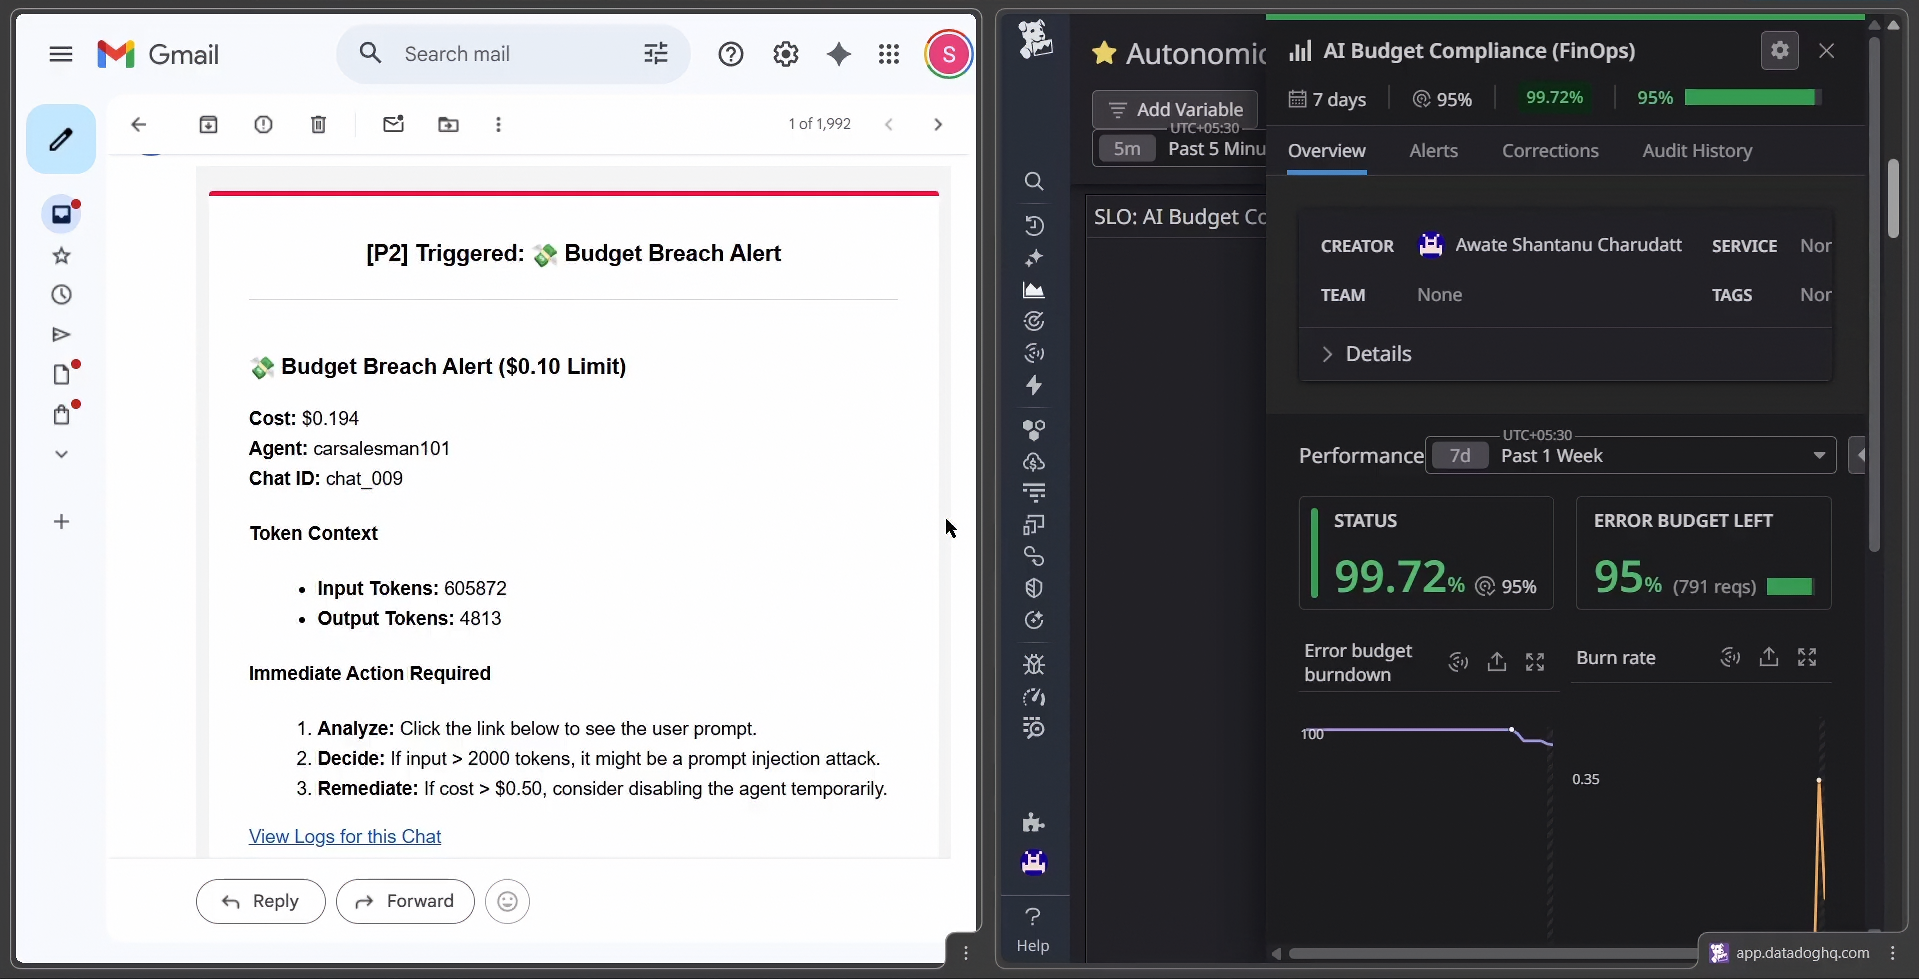
Task: Open the Past 1 Week time range dropdown
Action: 1631,456
